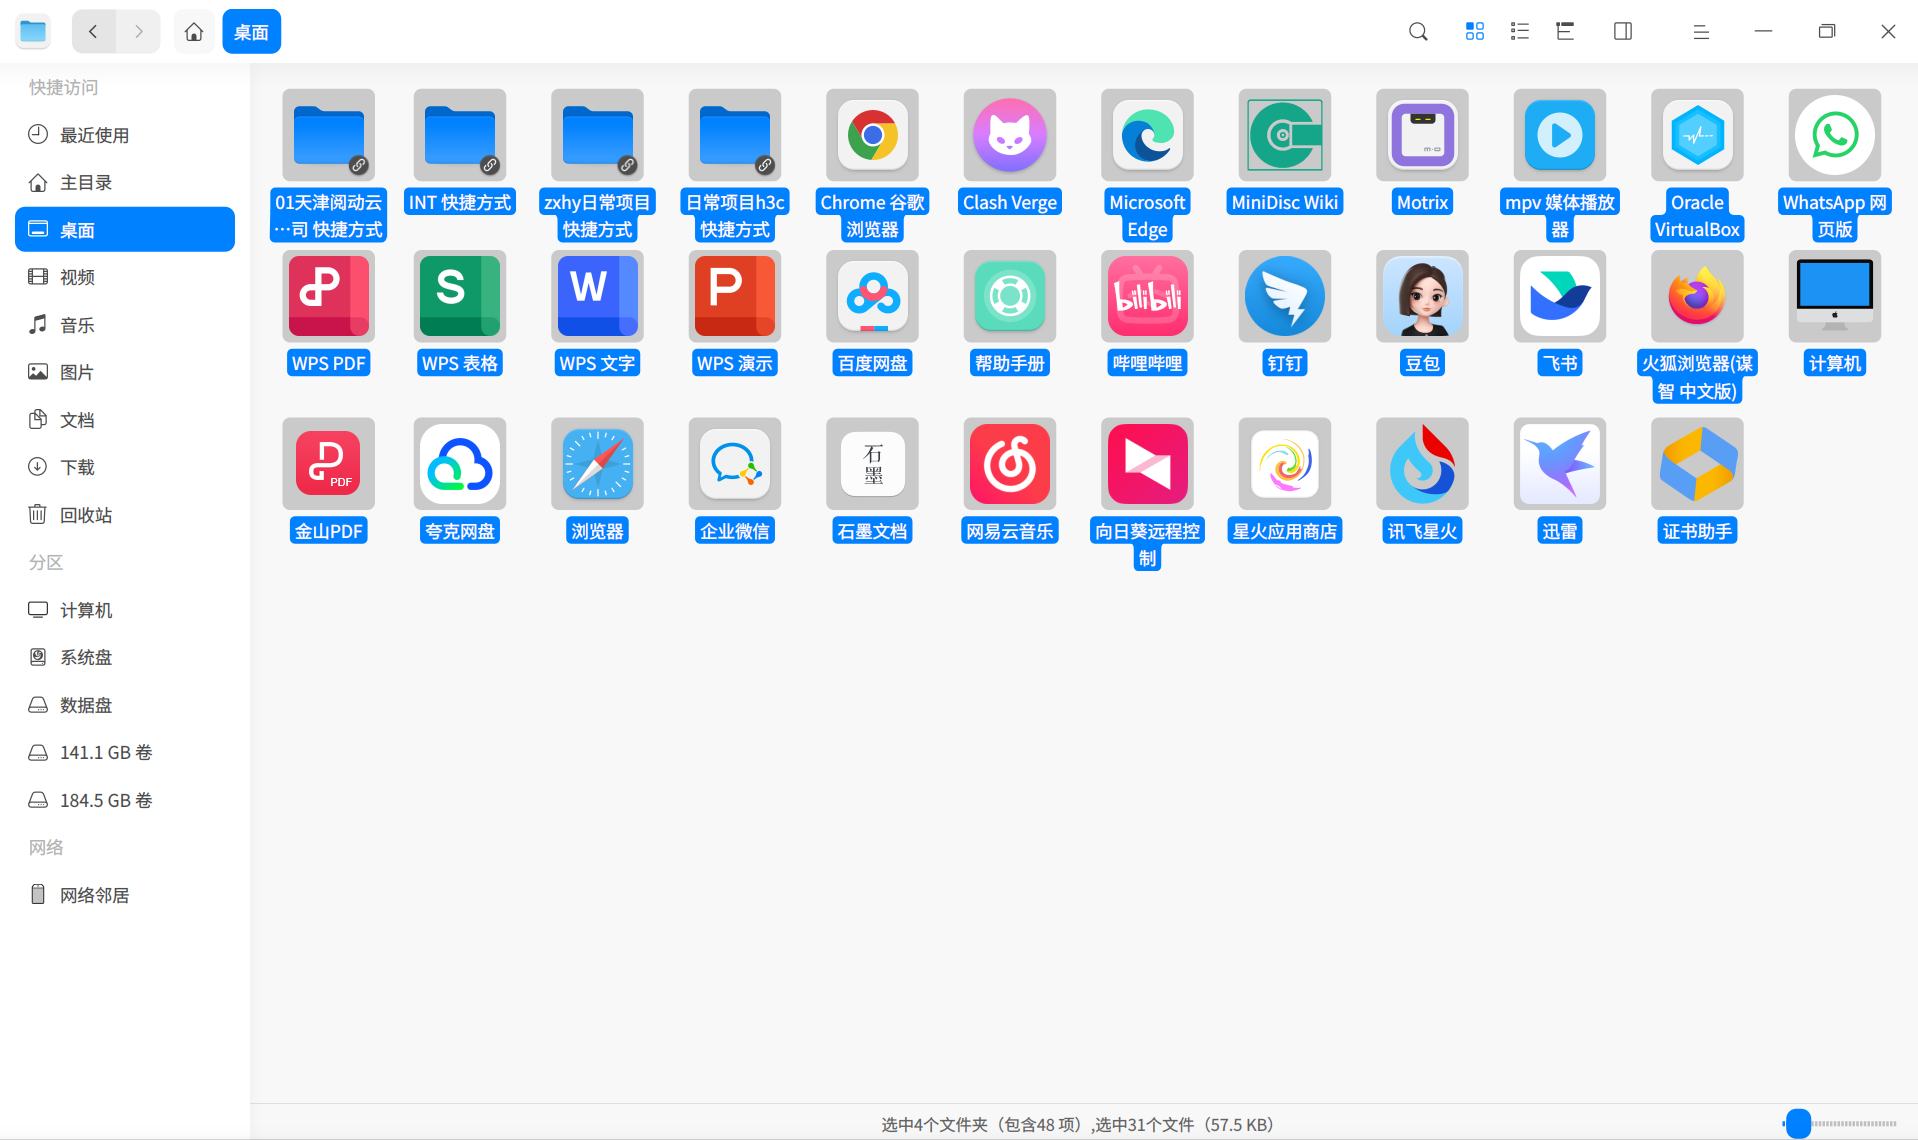1918x1140 pixels.
Task: Open 下载 in the sidebar
Action: pyautogui.click(x=125, y=467)
